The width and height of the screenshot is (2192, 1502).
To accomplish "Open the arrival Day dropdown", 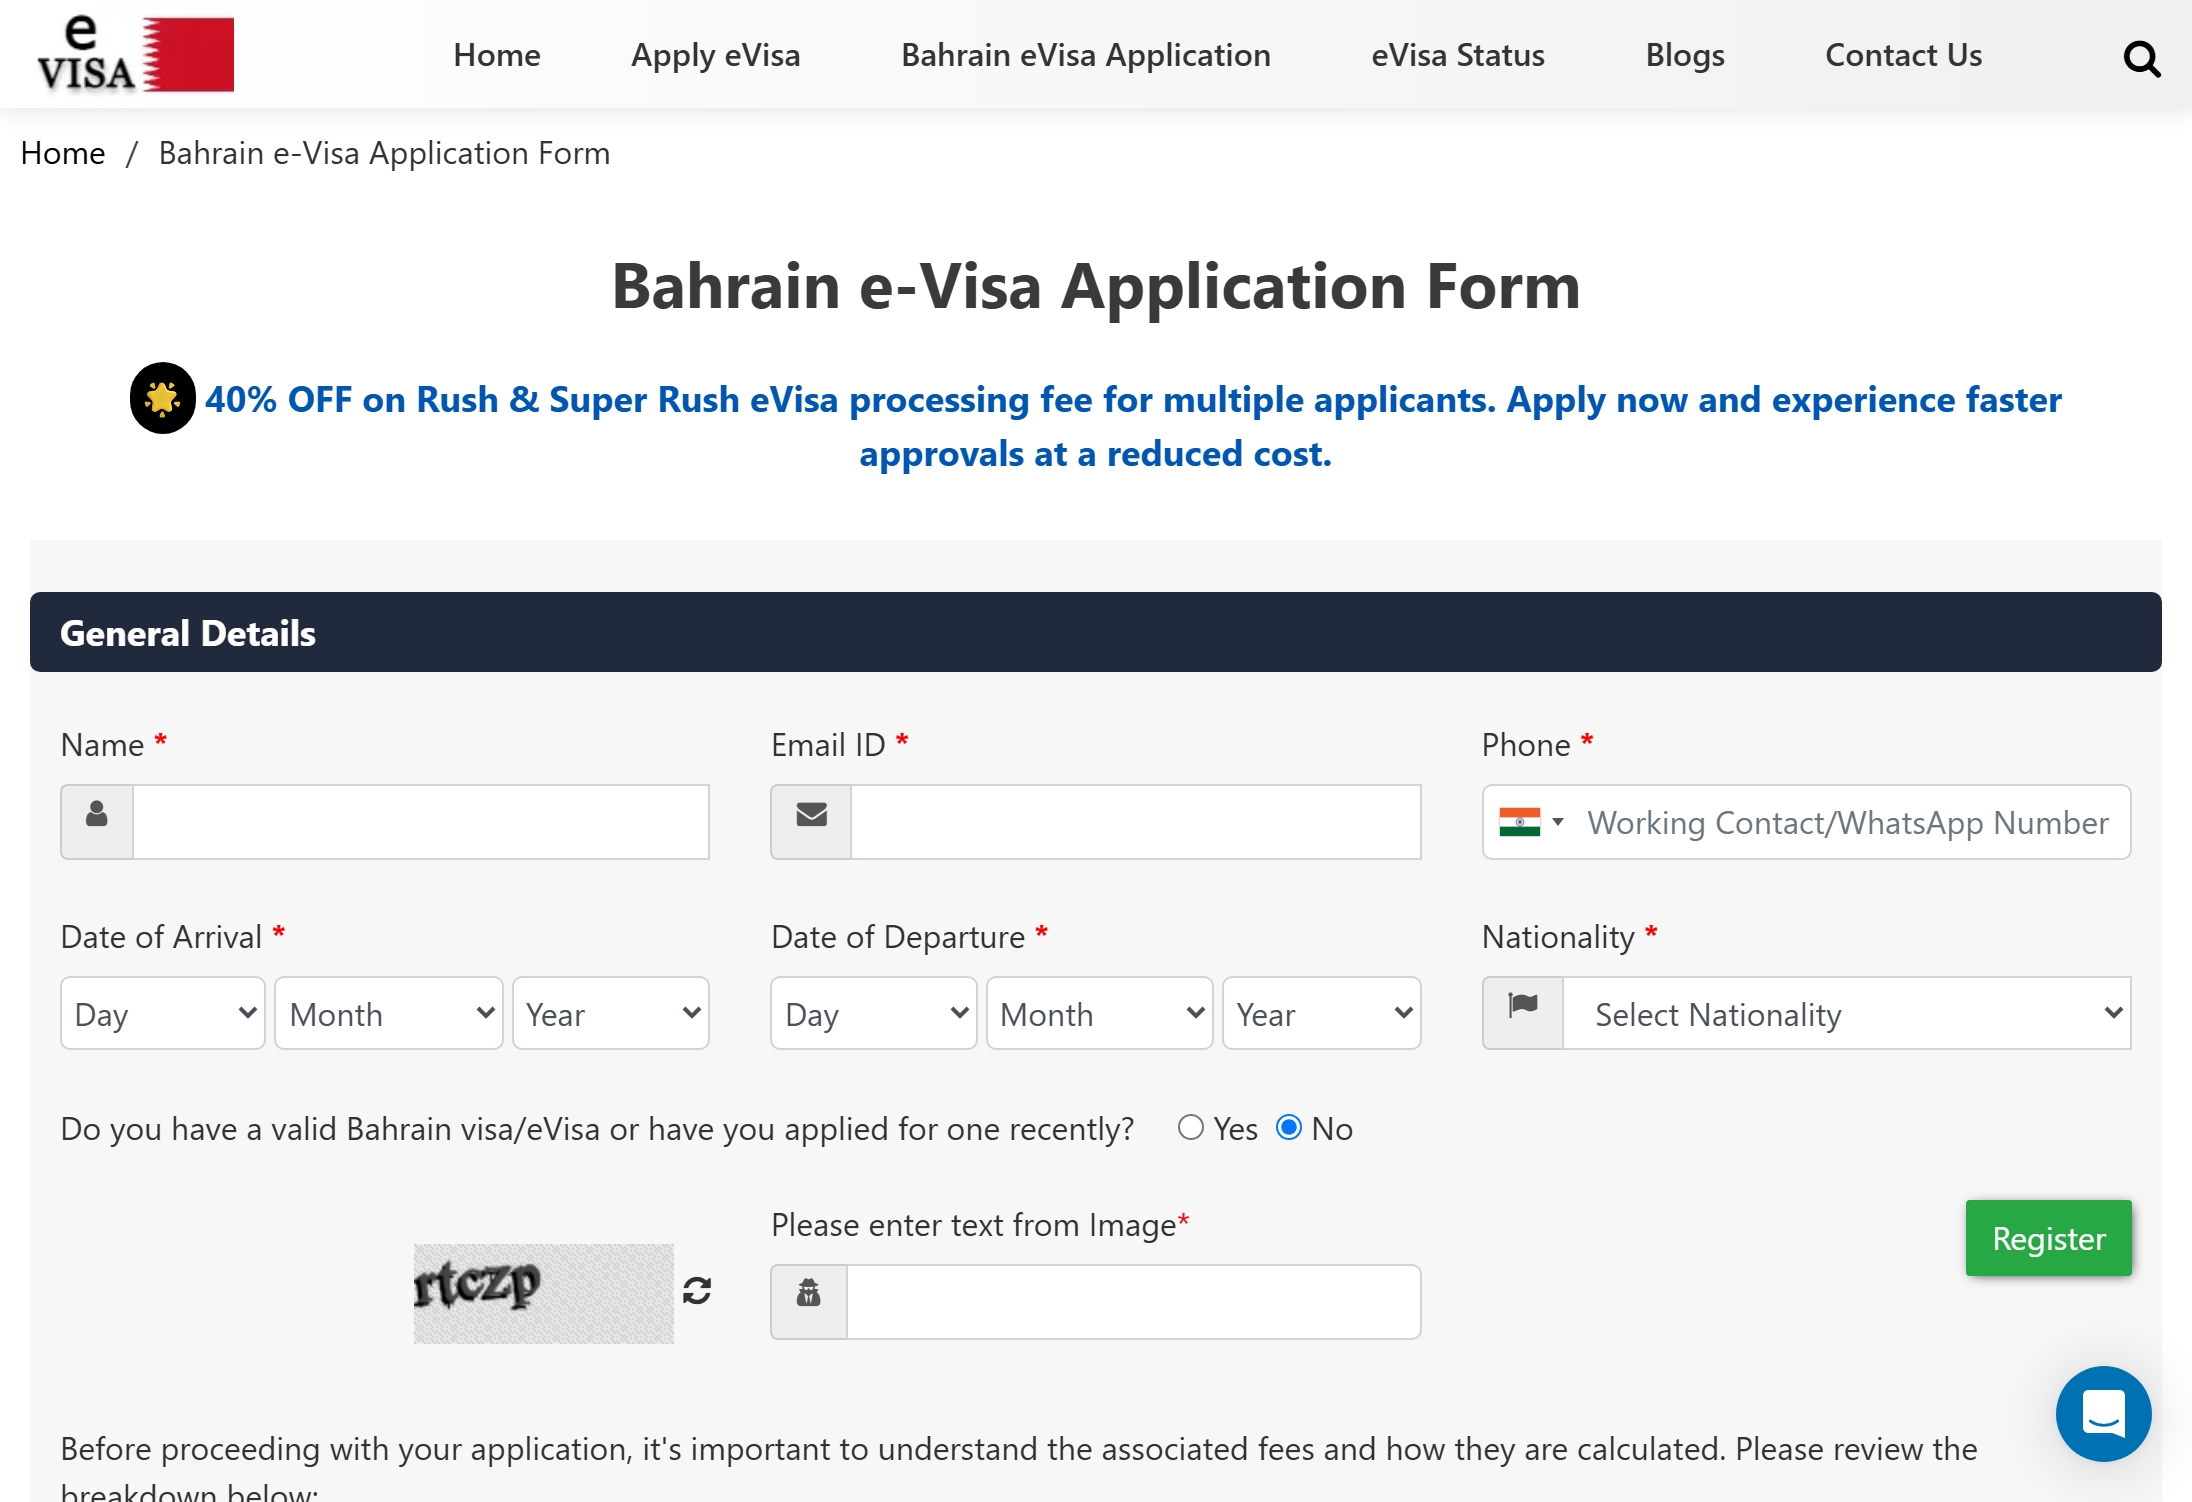I will tap(163, 1013).
